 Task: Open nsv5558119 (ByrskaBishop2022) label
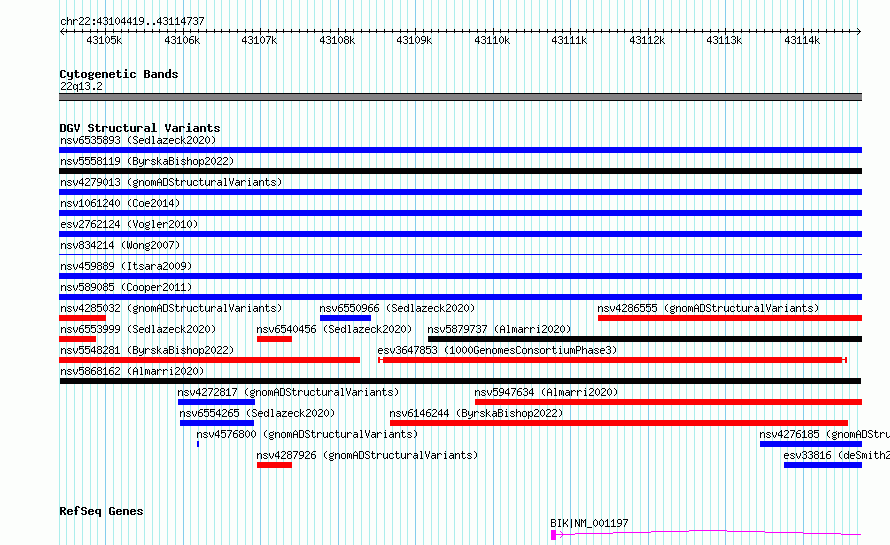tap(147, 161)
